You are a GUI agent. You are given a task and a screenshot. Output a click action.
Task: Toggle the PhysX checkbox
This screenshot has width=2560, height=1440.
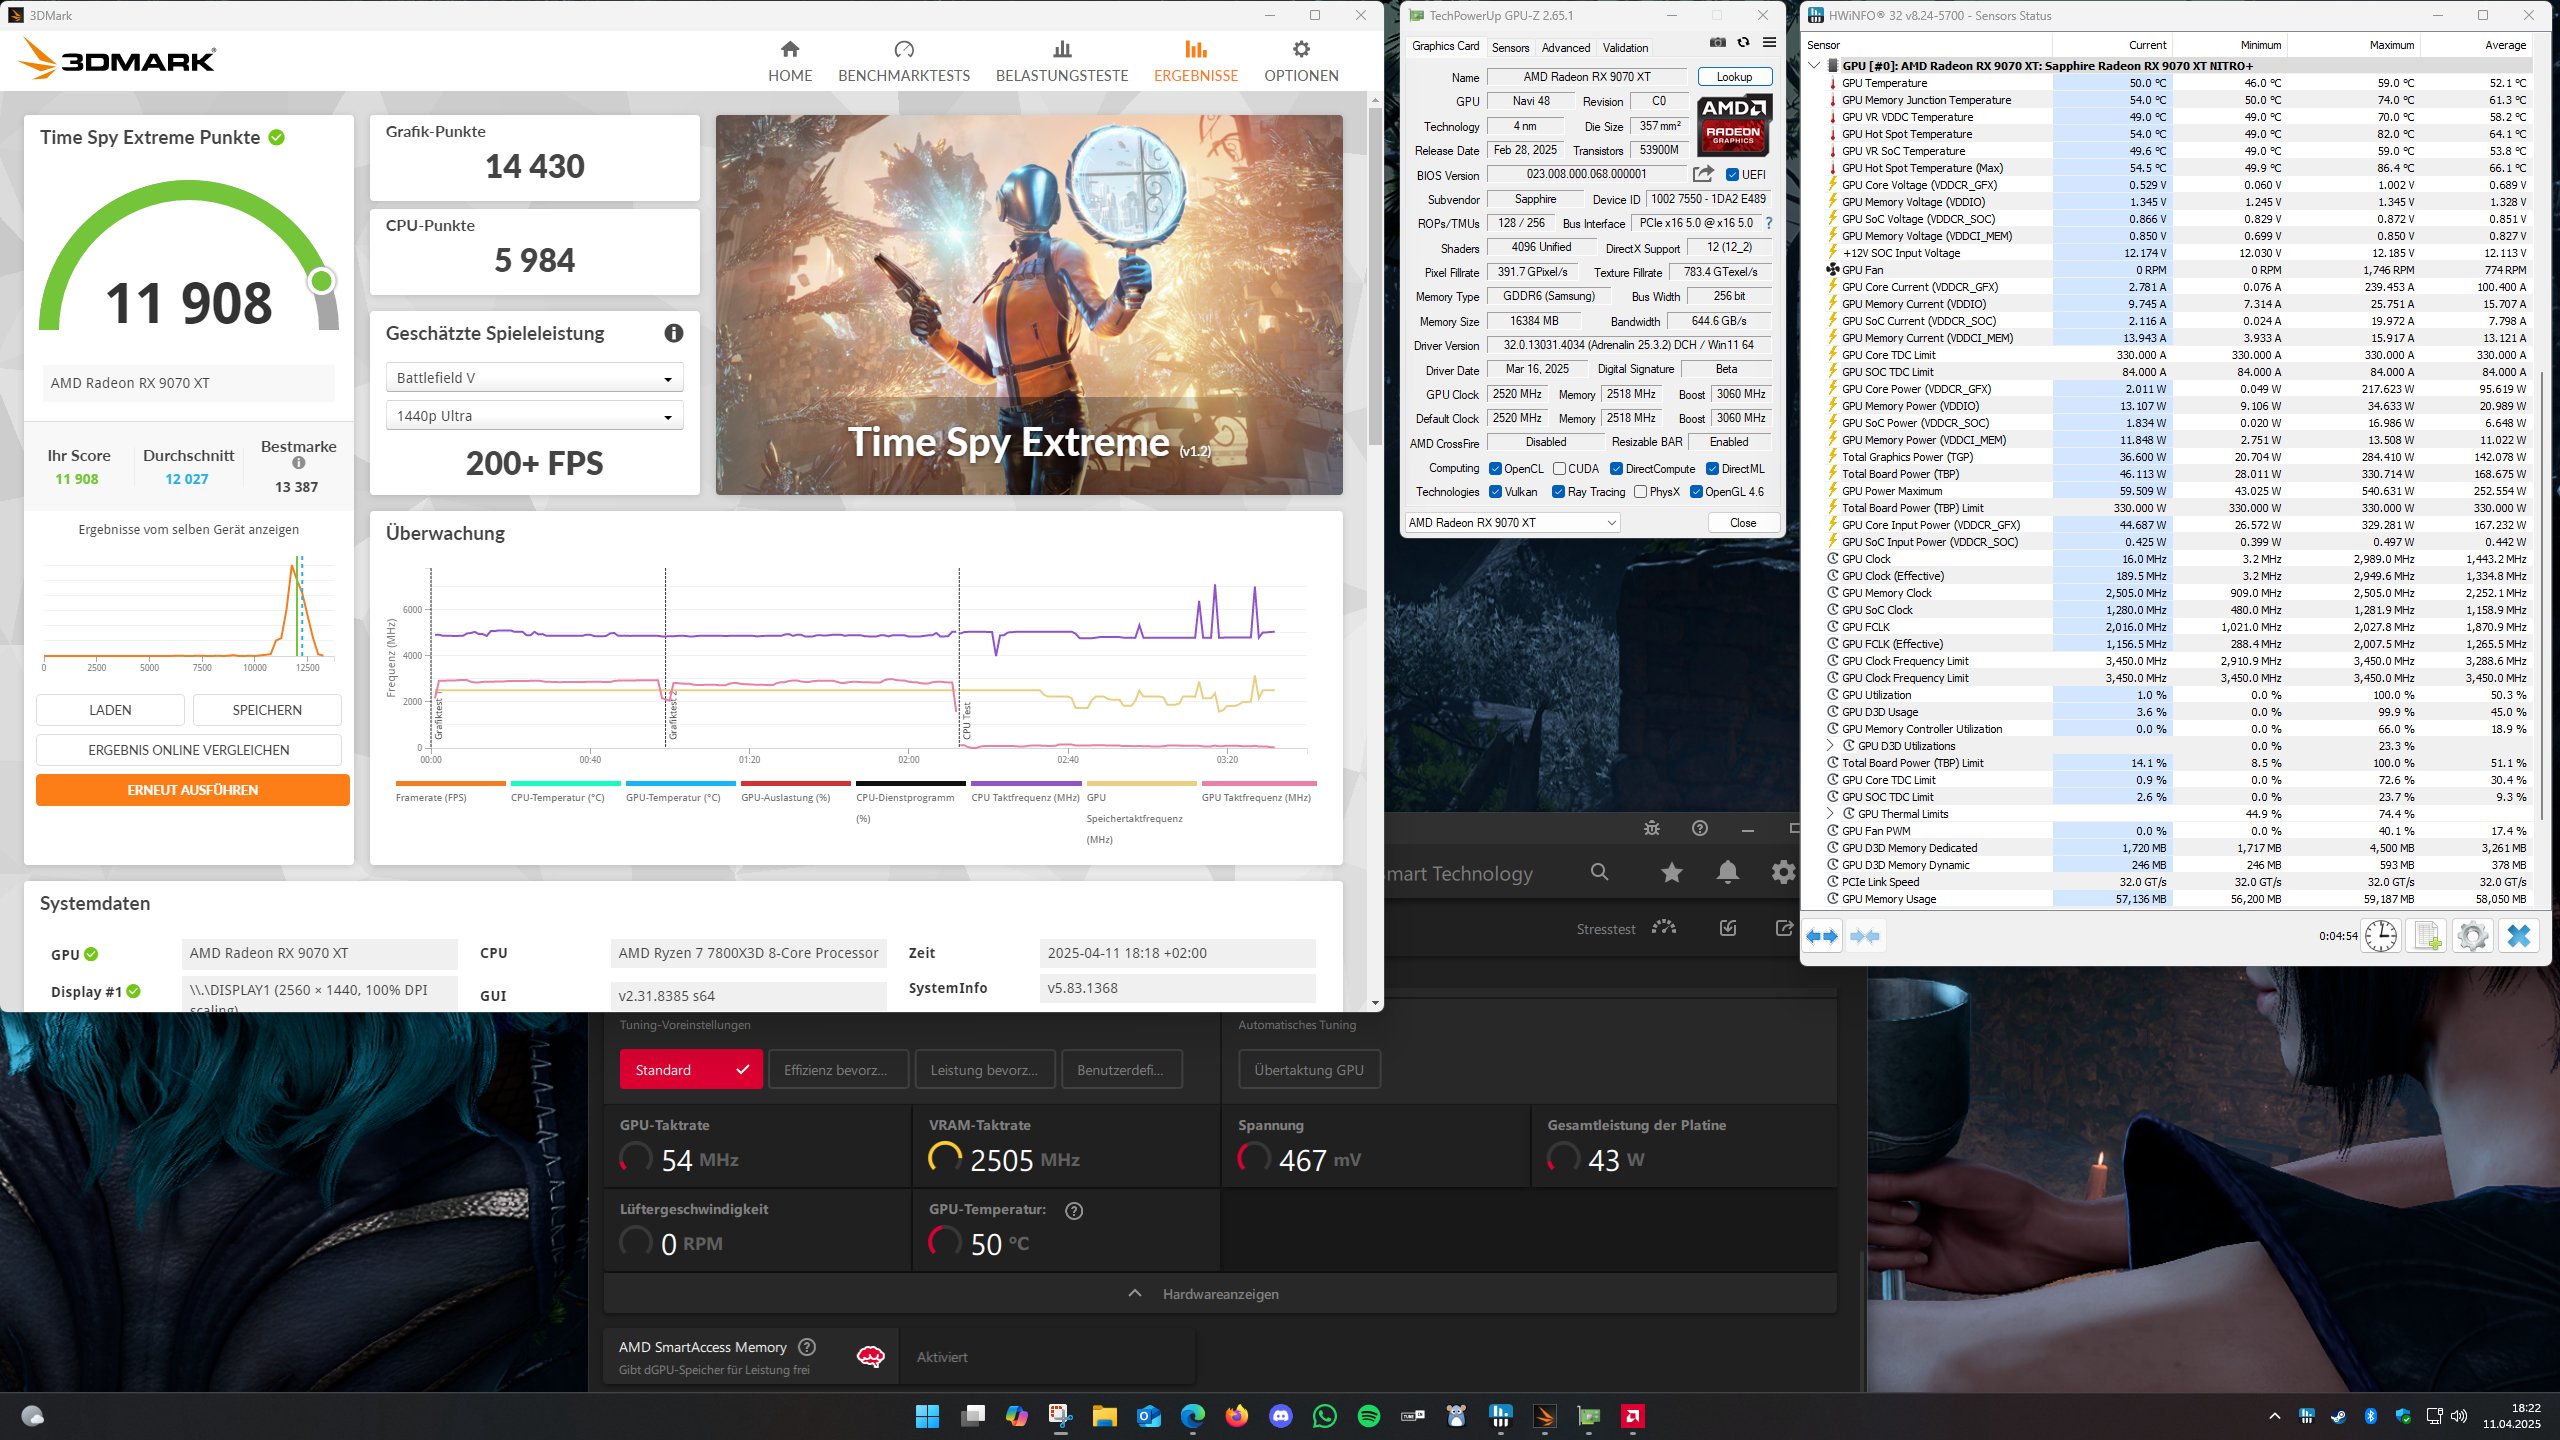pos(1640,492)
